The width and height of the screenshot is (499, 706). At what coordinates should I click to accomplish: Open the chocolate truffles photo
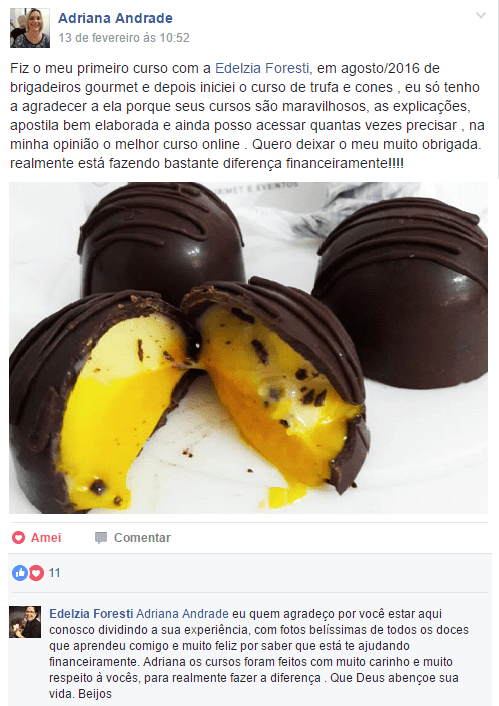[249, 348]
